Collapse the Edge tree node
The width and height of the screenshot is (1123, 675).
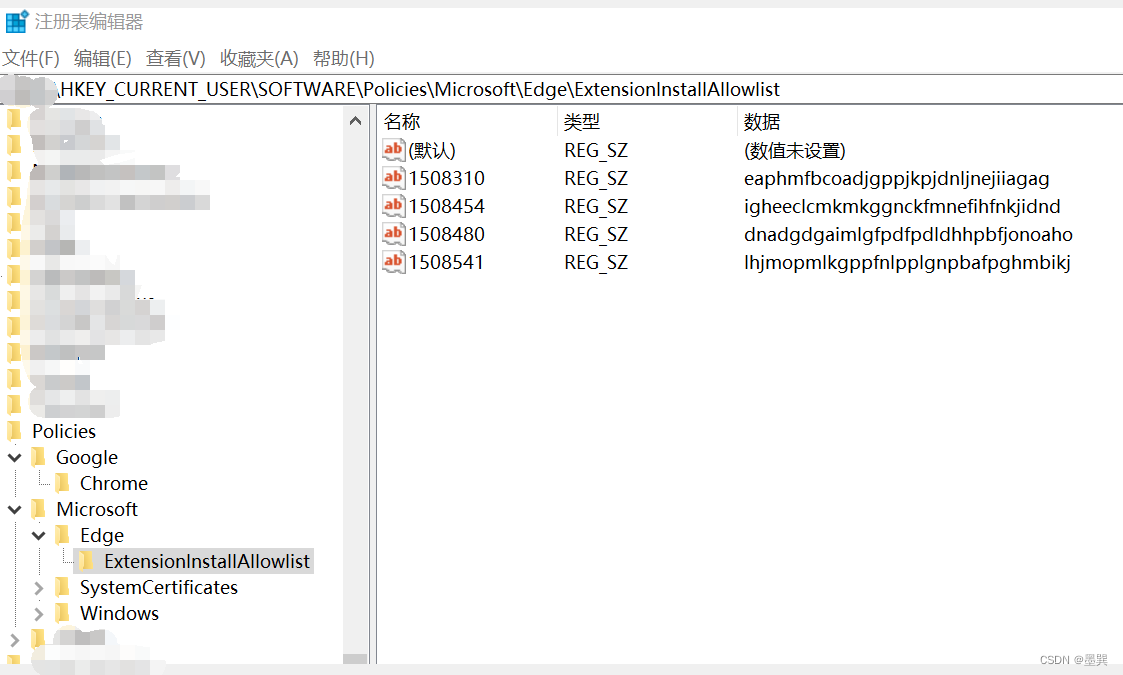(39, 535)
